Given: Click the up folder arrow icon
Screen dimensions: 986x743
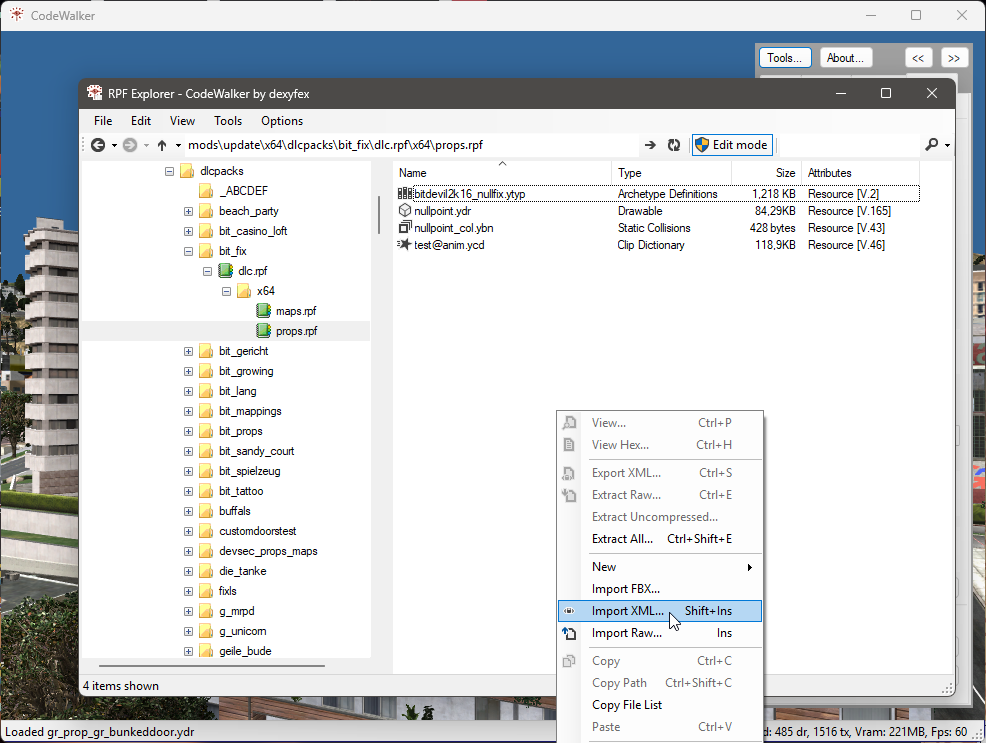Looking at the screenshot, I should coord(161,145).
